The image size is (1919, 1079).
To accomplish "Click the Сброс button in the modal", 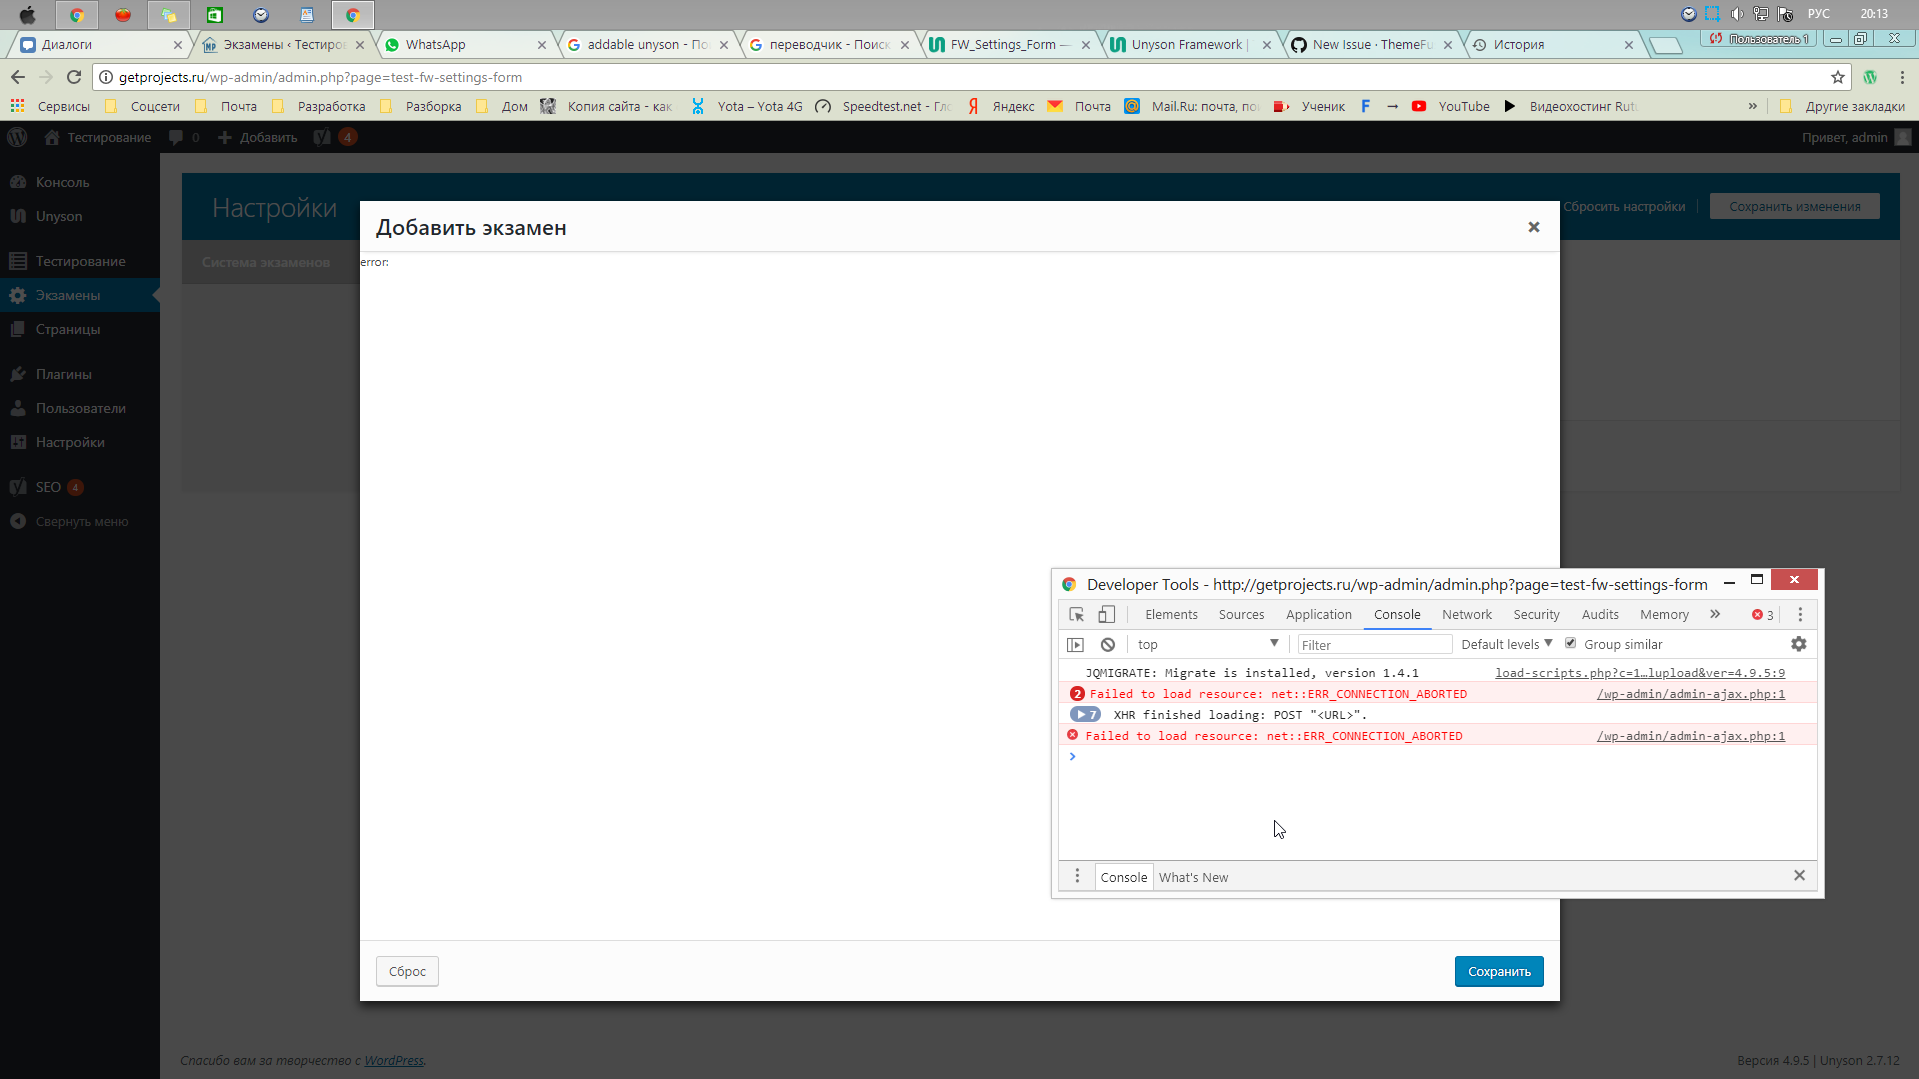I will pos(407,971).
